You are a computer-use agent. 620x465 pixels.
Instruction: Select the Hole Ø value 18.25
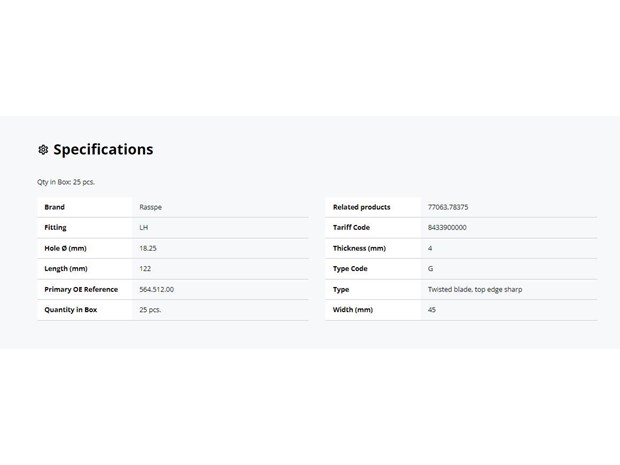coord(148,248)
